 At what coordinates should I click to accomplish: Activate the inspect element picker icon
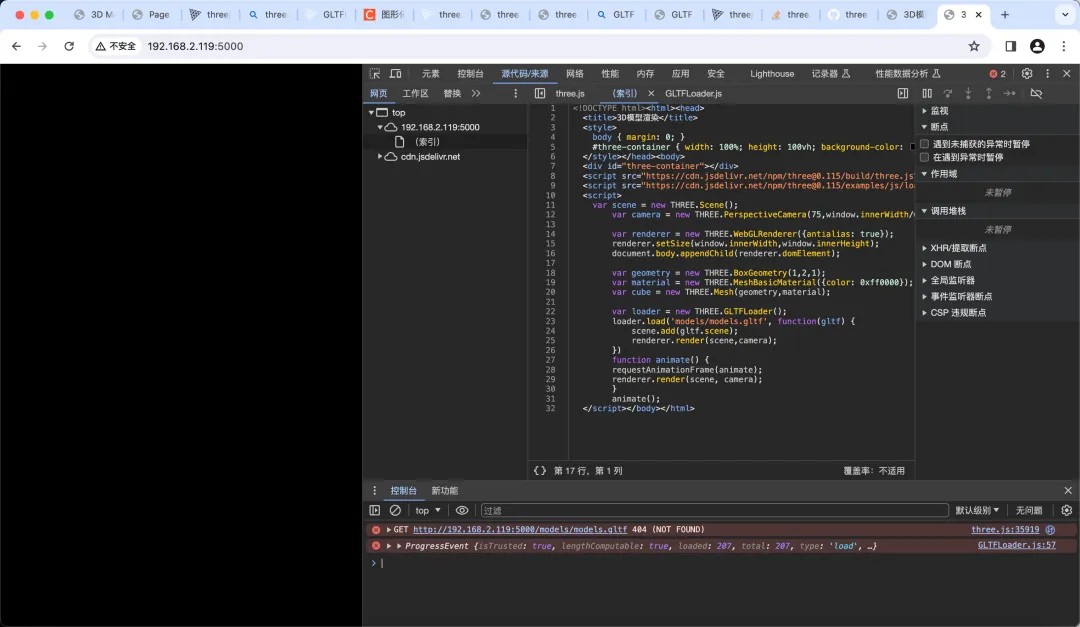coord(375,74)
